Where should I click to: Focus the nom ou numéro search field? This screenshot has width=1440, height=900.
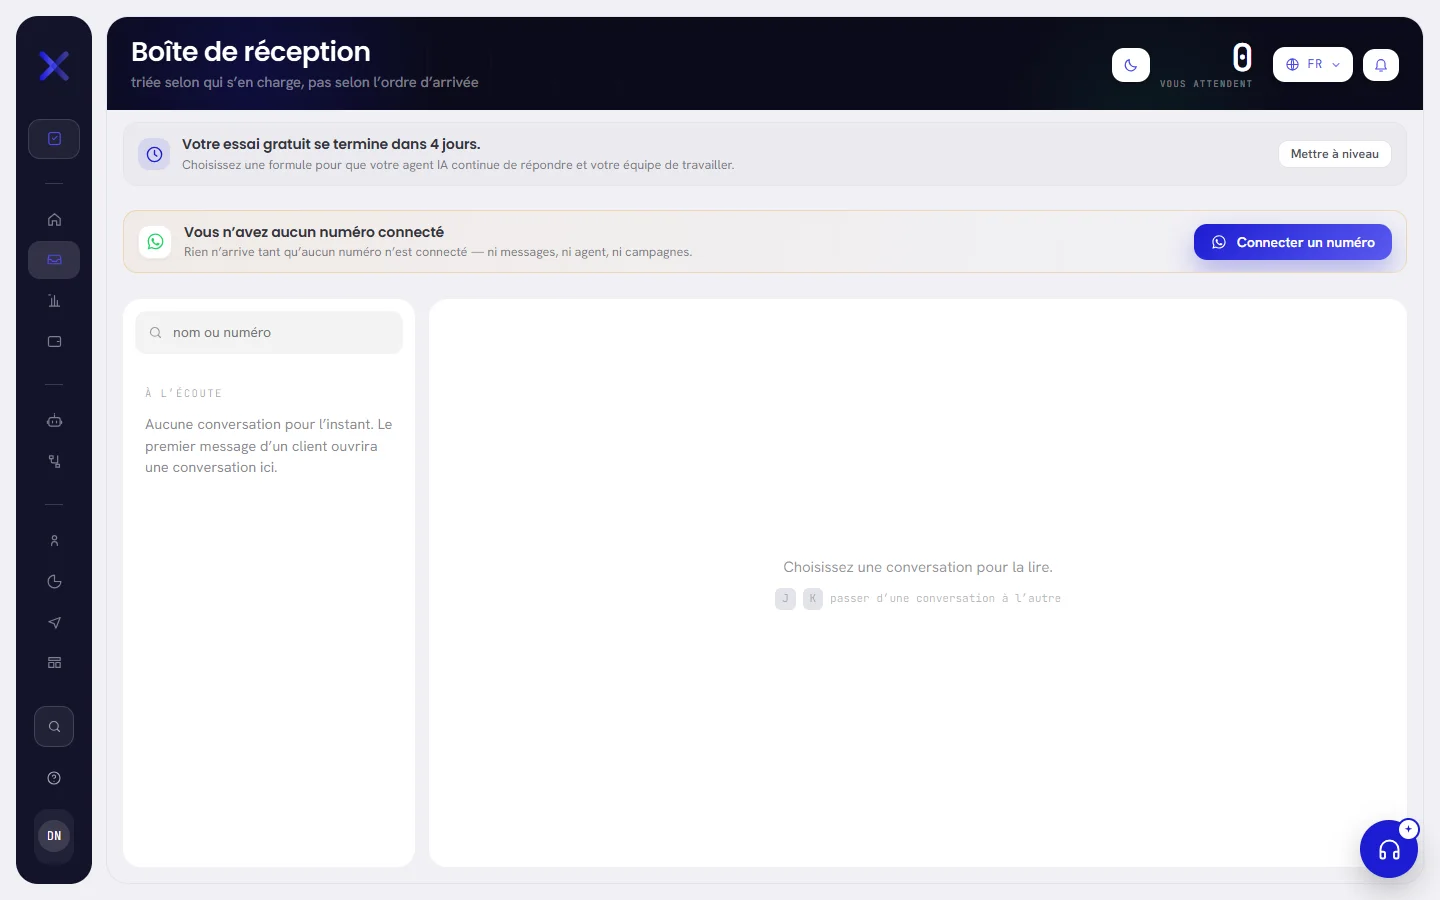tap(269, 333)
